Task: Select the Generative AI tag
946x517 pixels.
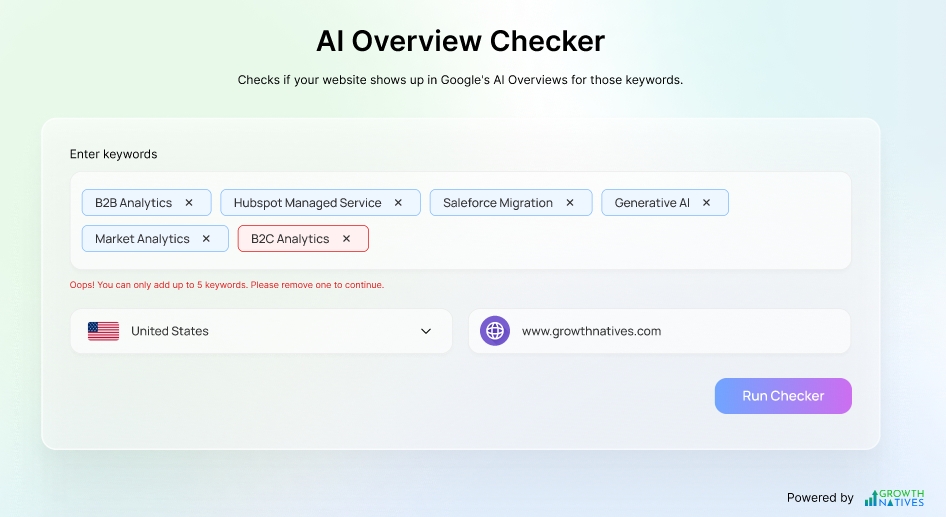Action: pyautogui.click(x=665, y=203)
